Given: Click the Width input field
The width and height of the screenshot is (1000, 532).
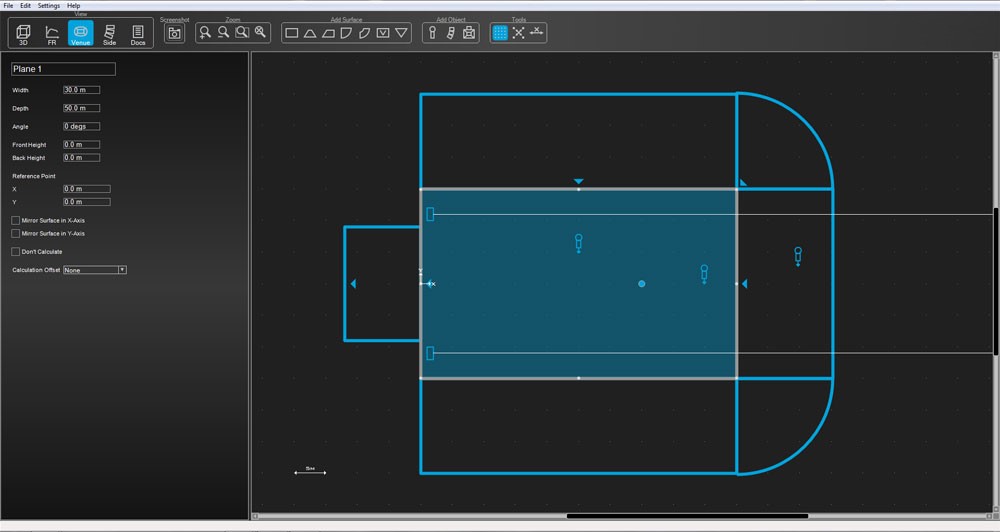Looking at the screenshot, I should [x=81, y=90].
